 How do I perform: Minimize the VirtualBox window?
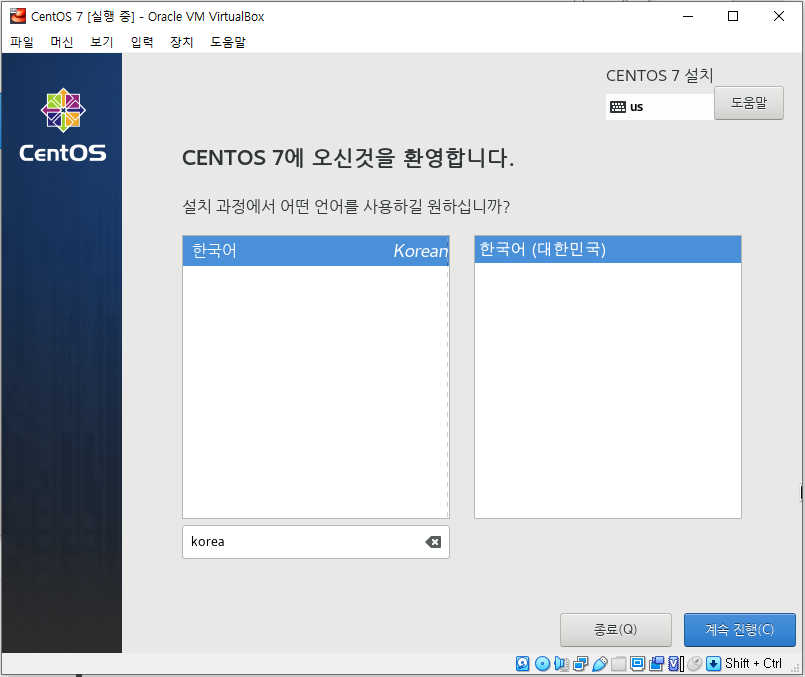[688, 16]
